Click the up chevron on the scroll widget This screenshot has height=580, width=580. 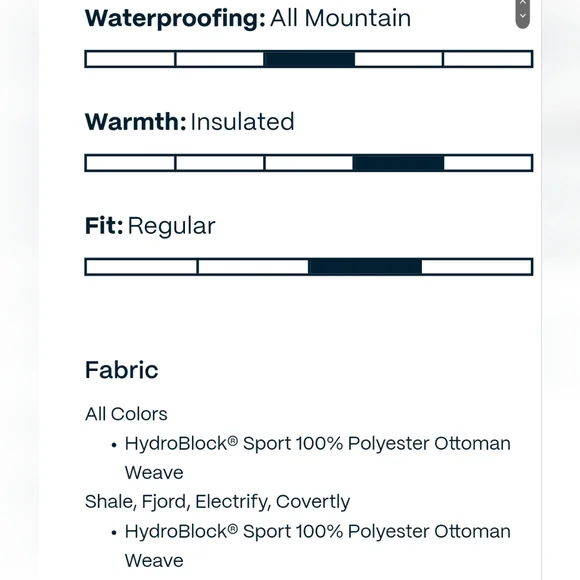click(523, 2)
